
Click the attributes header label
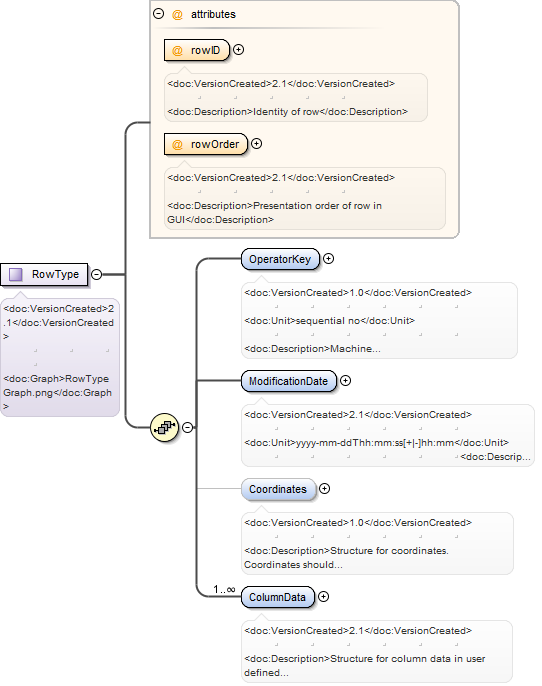(213, 14)
